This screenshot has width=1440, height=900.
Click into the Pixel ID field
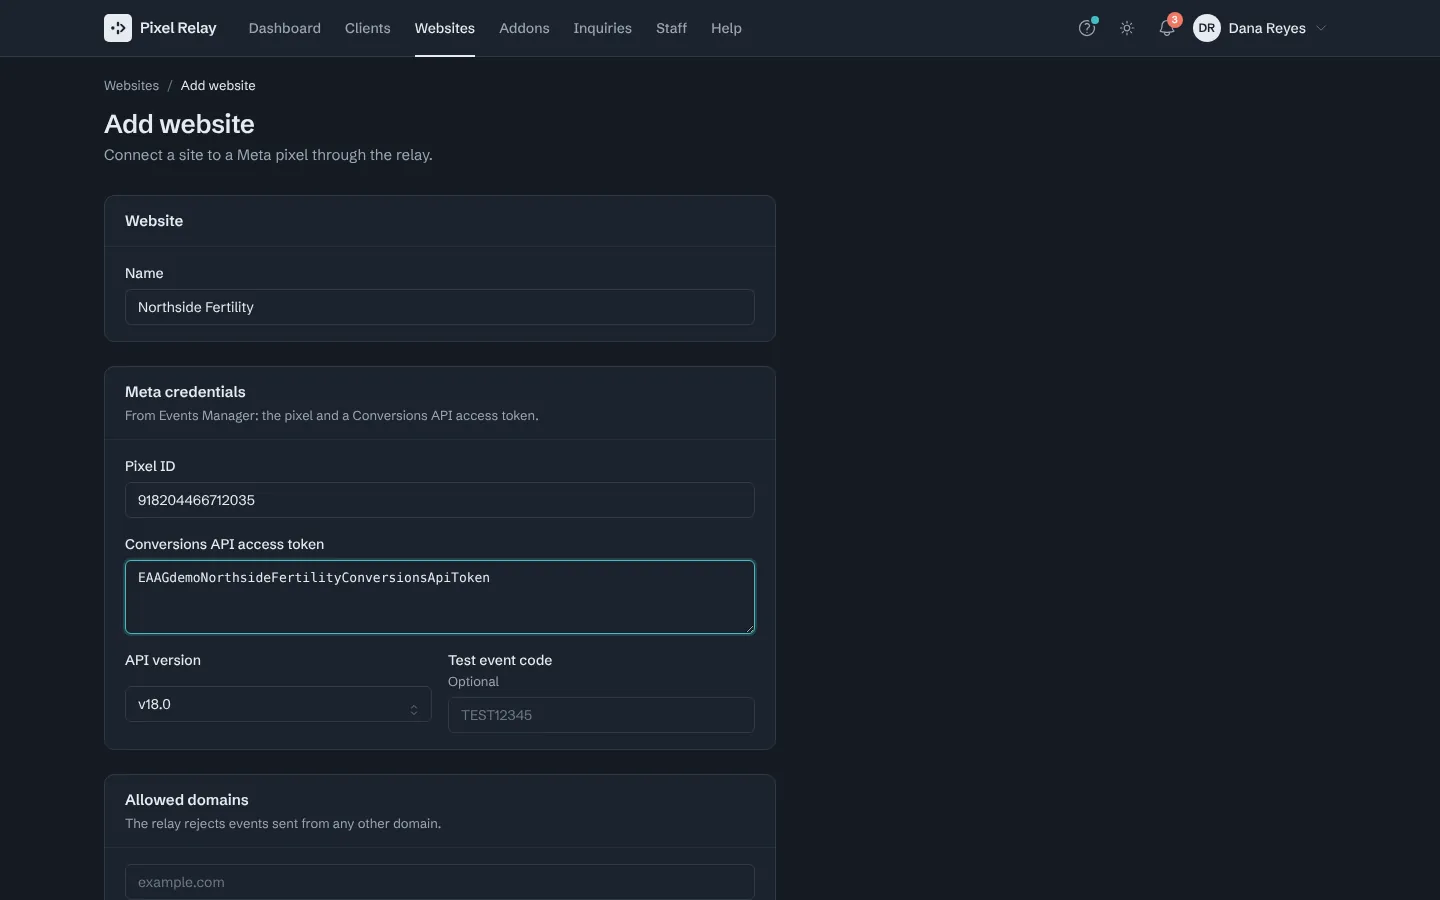440,500
